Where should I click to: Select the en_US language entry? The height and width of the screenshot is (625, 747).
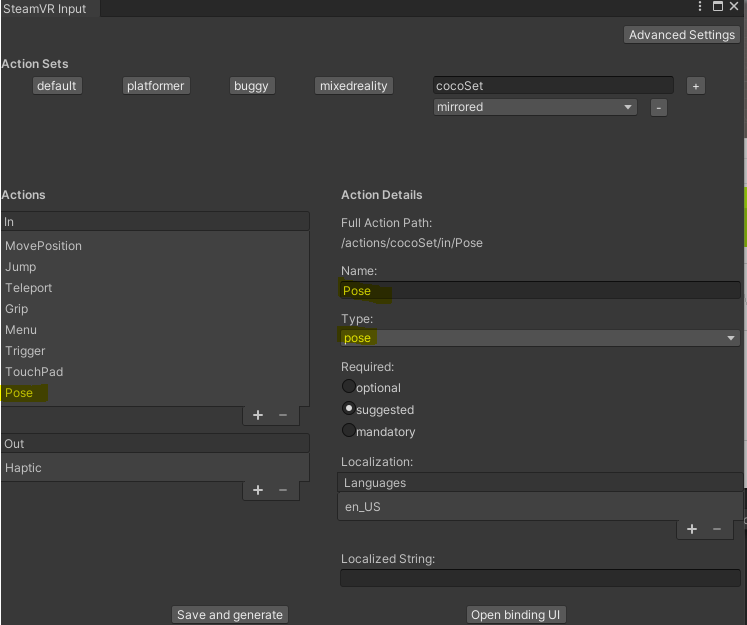pos(540,507)
